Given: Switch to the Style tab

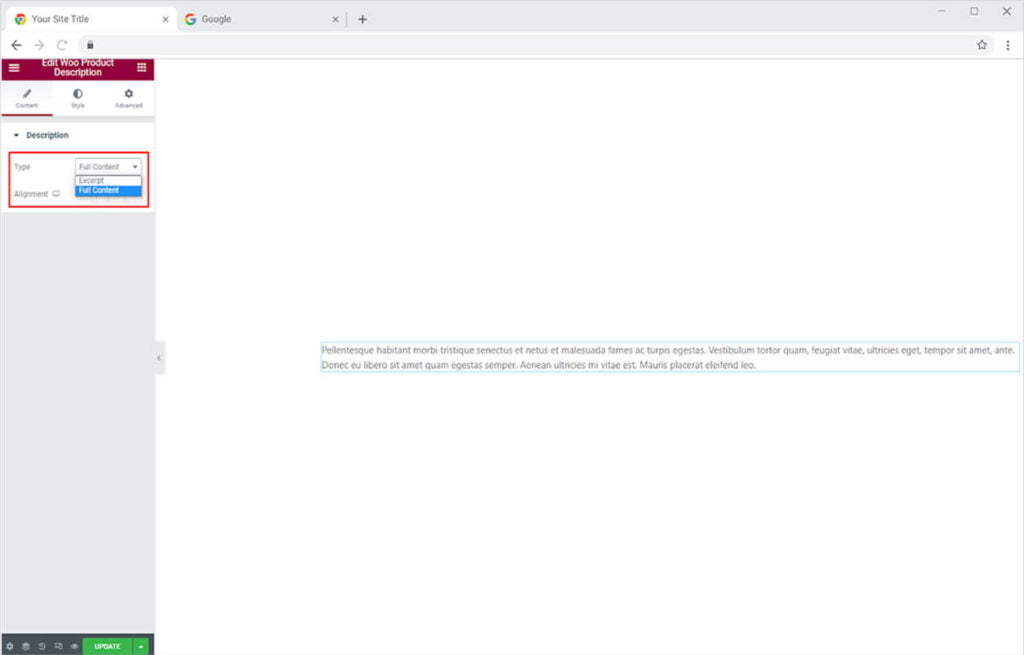Looking at the screenshot, I should click(x=78, y=98).
